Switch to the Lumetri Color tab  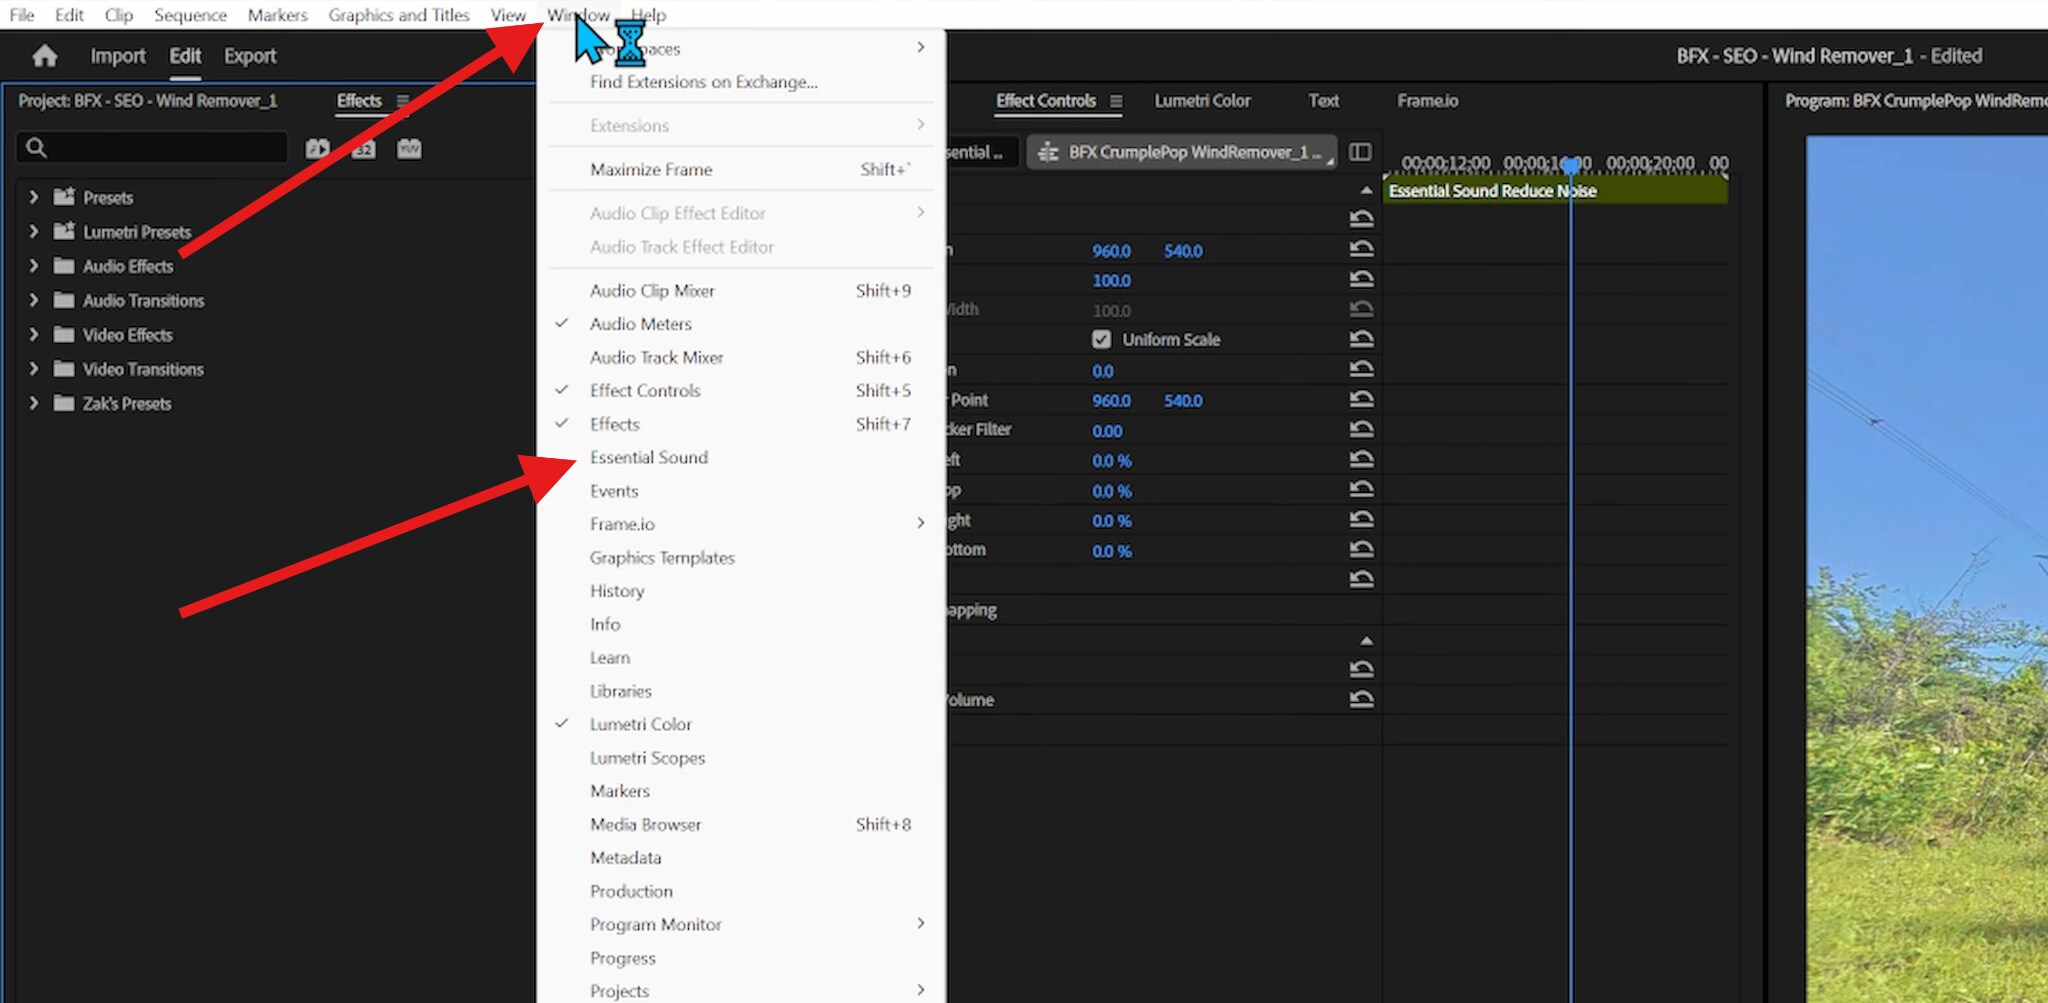[x=1202, y=101]
